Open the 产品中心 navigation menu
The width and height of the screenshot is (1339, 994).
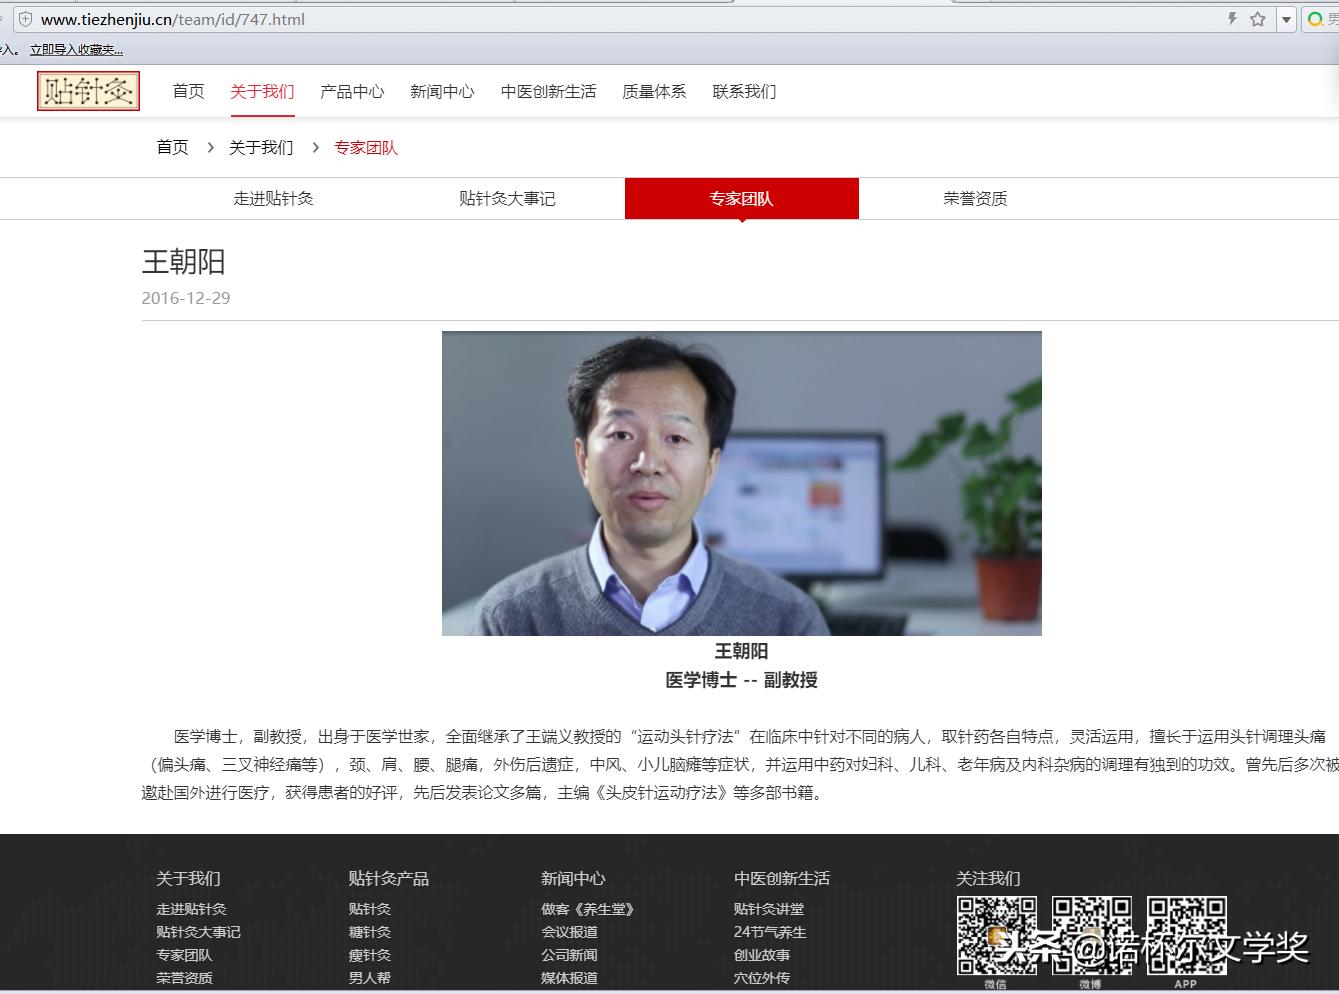pyautogui.click(x=352, y=91)
